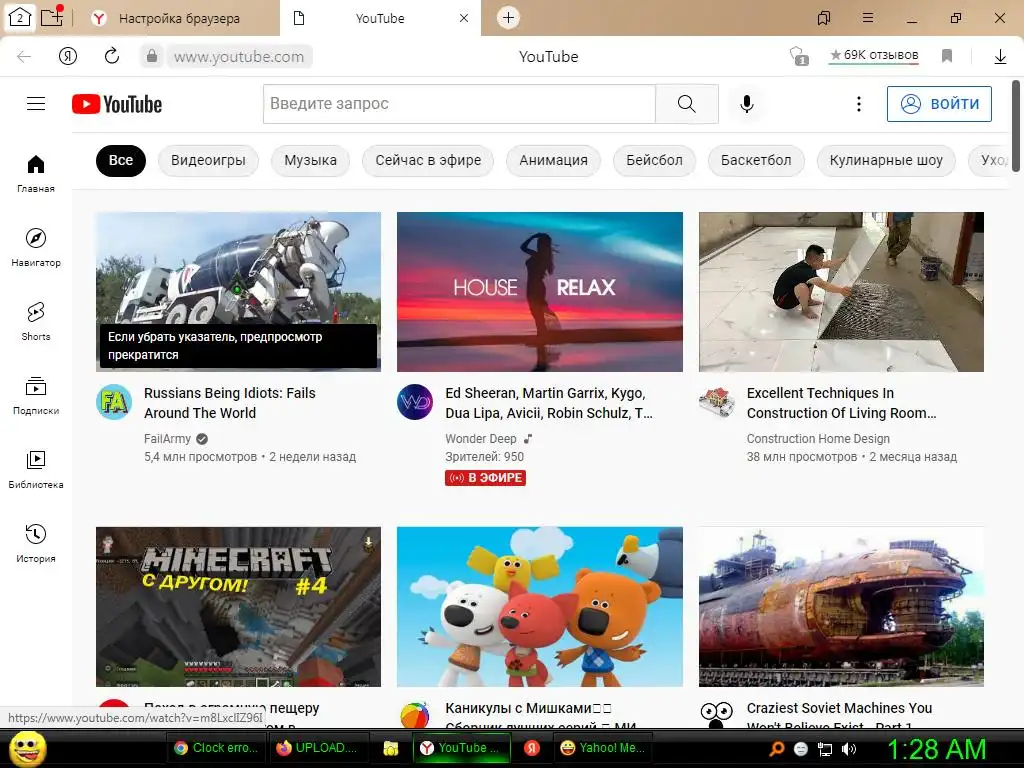
Task: Open the tile laying video thumbnail
Action: [841, 292]
